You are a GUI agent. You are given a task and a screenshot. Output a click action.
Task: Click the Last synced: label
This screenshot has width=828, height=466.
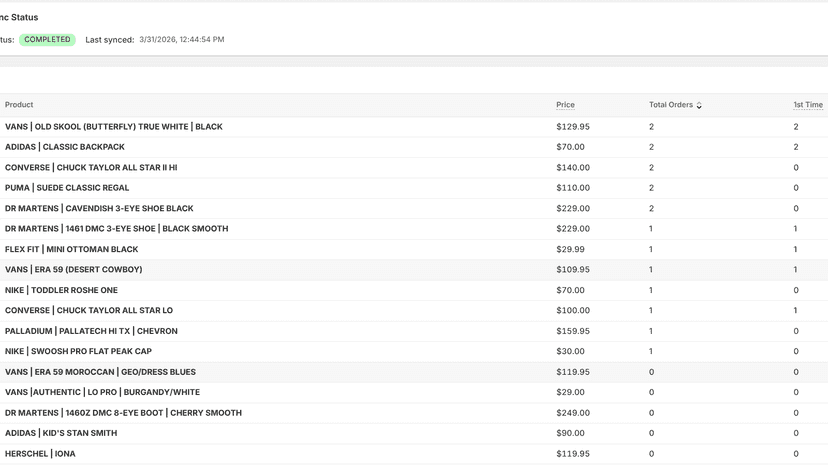click(110, 40)
